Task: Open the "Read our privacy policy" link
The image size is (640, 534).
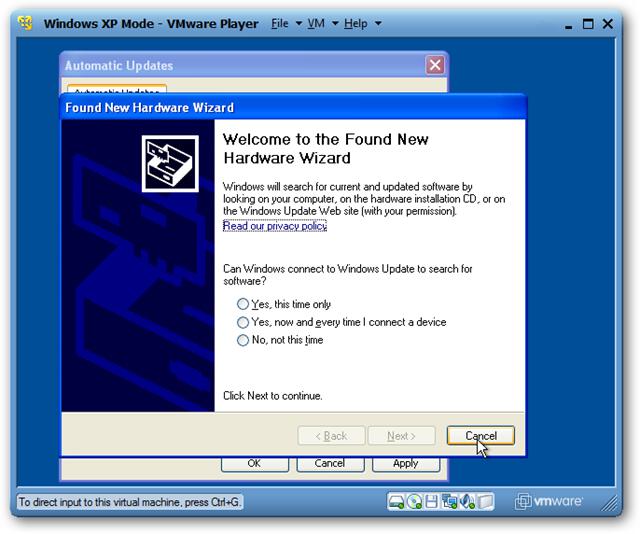Action: (x=275, y=226)
